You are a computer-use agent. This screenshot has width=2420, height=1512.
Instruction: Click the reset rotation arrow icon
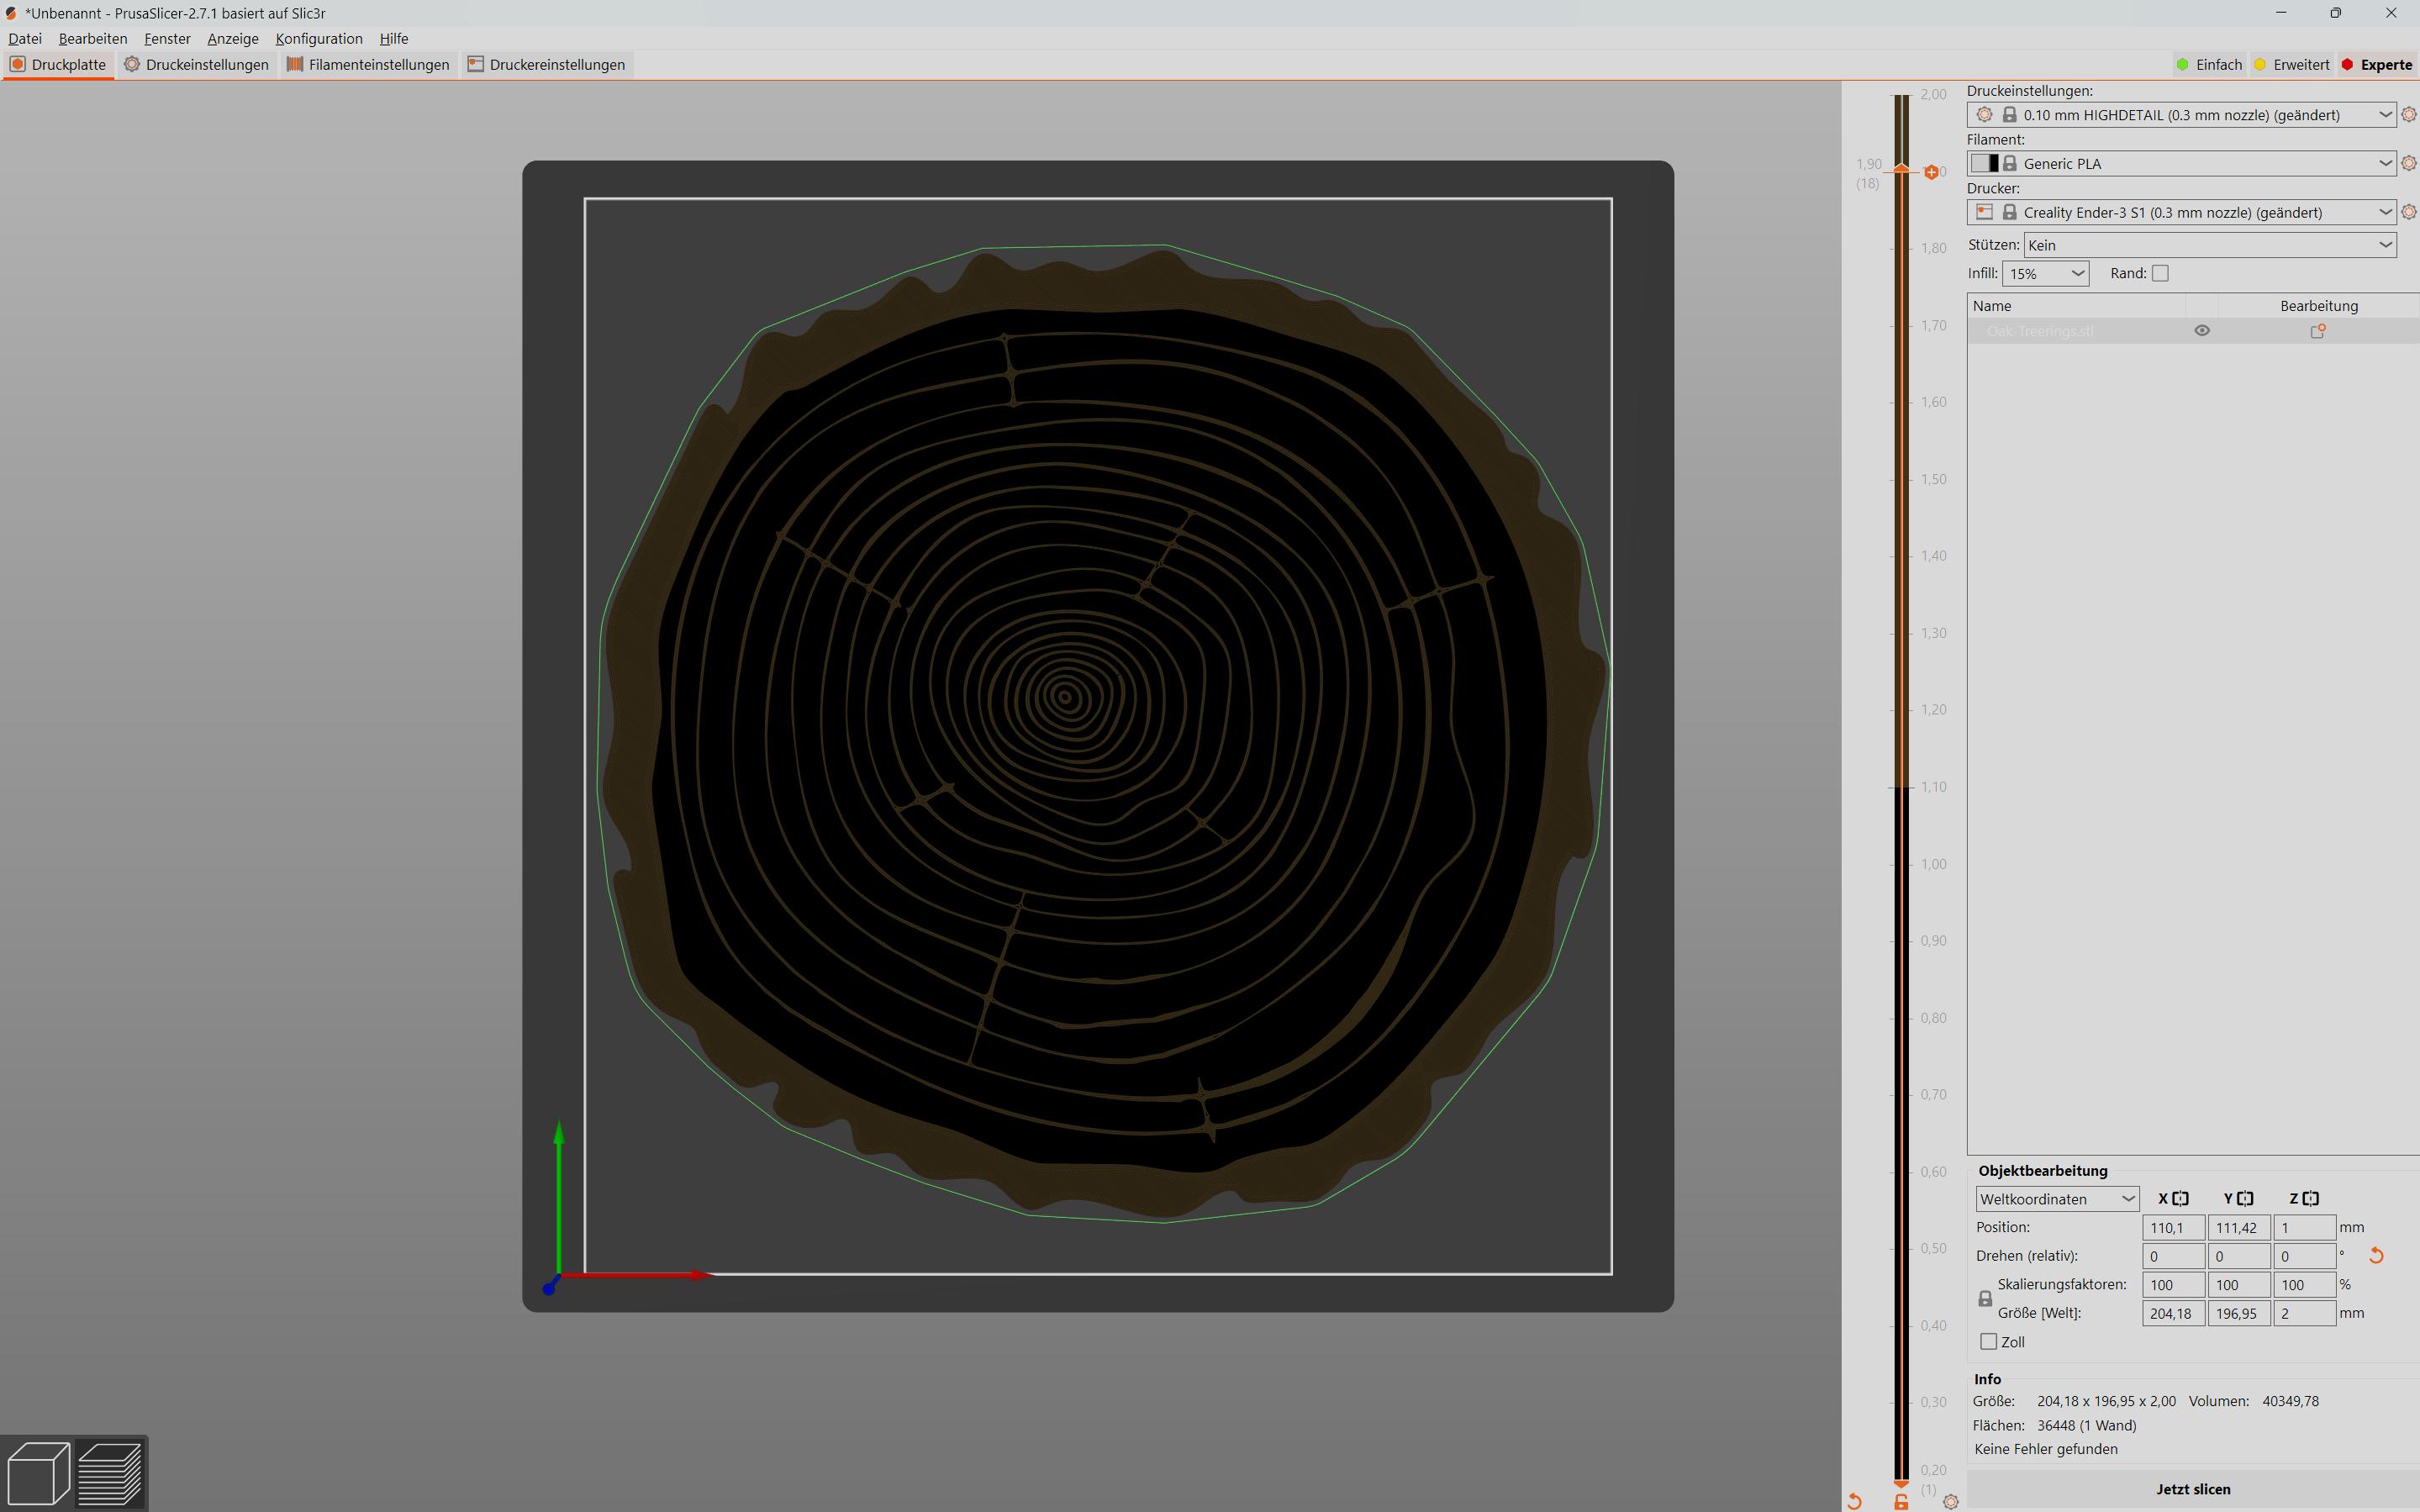2377,1256
